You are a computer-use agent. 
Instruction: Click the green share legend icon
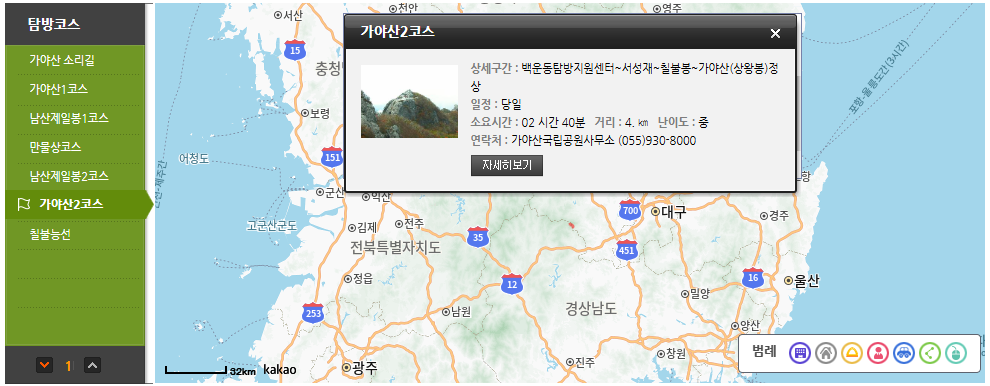pos(929,353)
